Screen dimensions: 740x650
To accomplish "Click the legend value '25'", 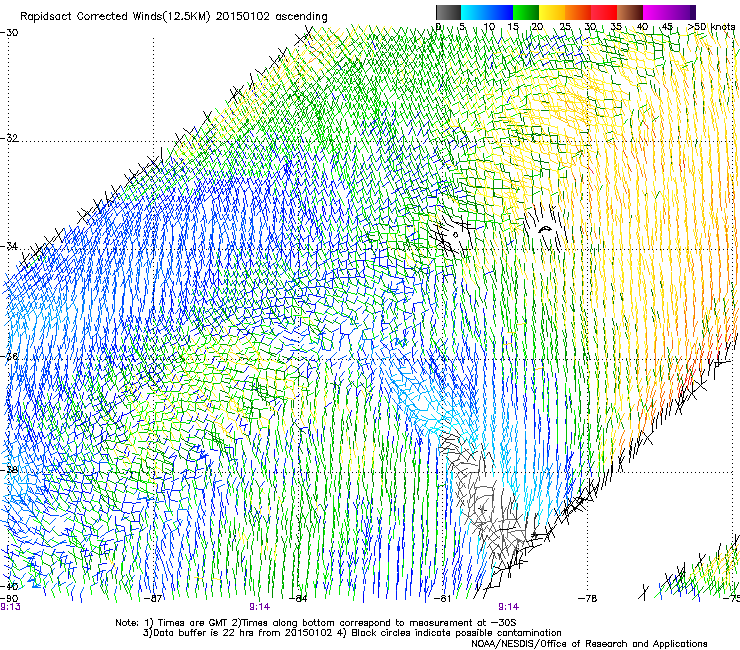I will pyautogui.click(x=564, y=27).
